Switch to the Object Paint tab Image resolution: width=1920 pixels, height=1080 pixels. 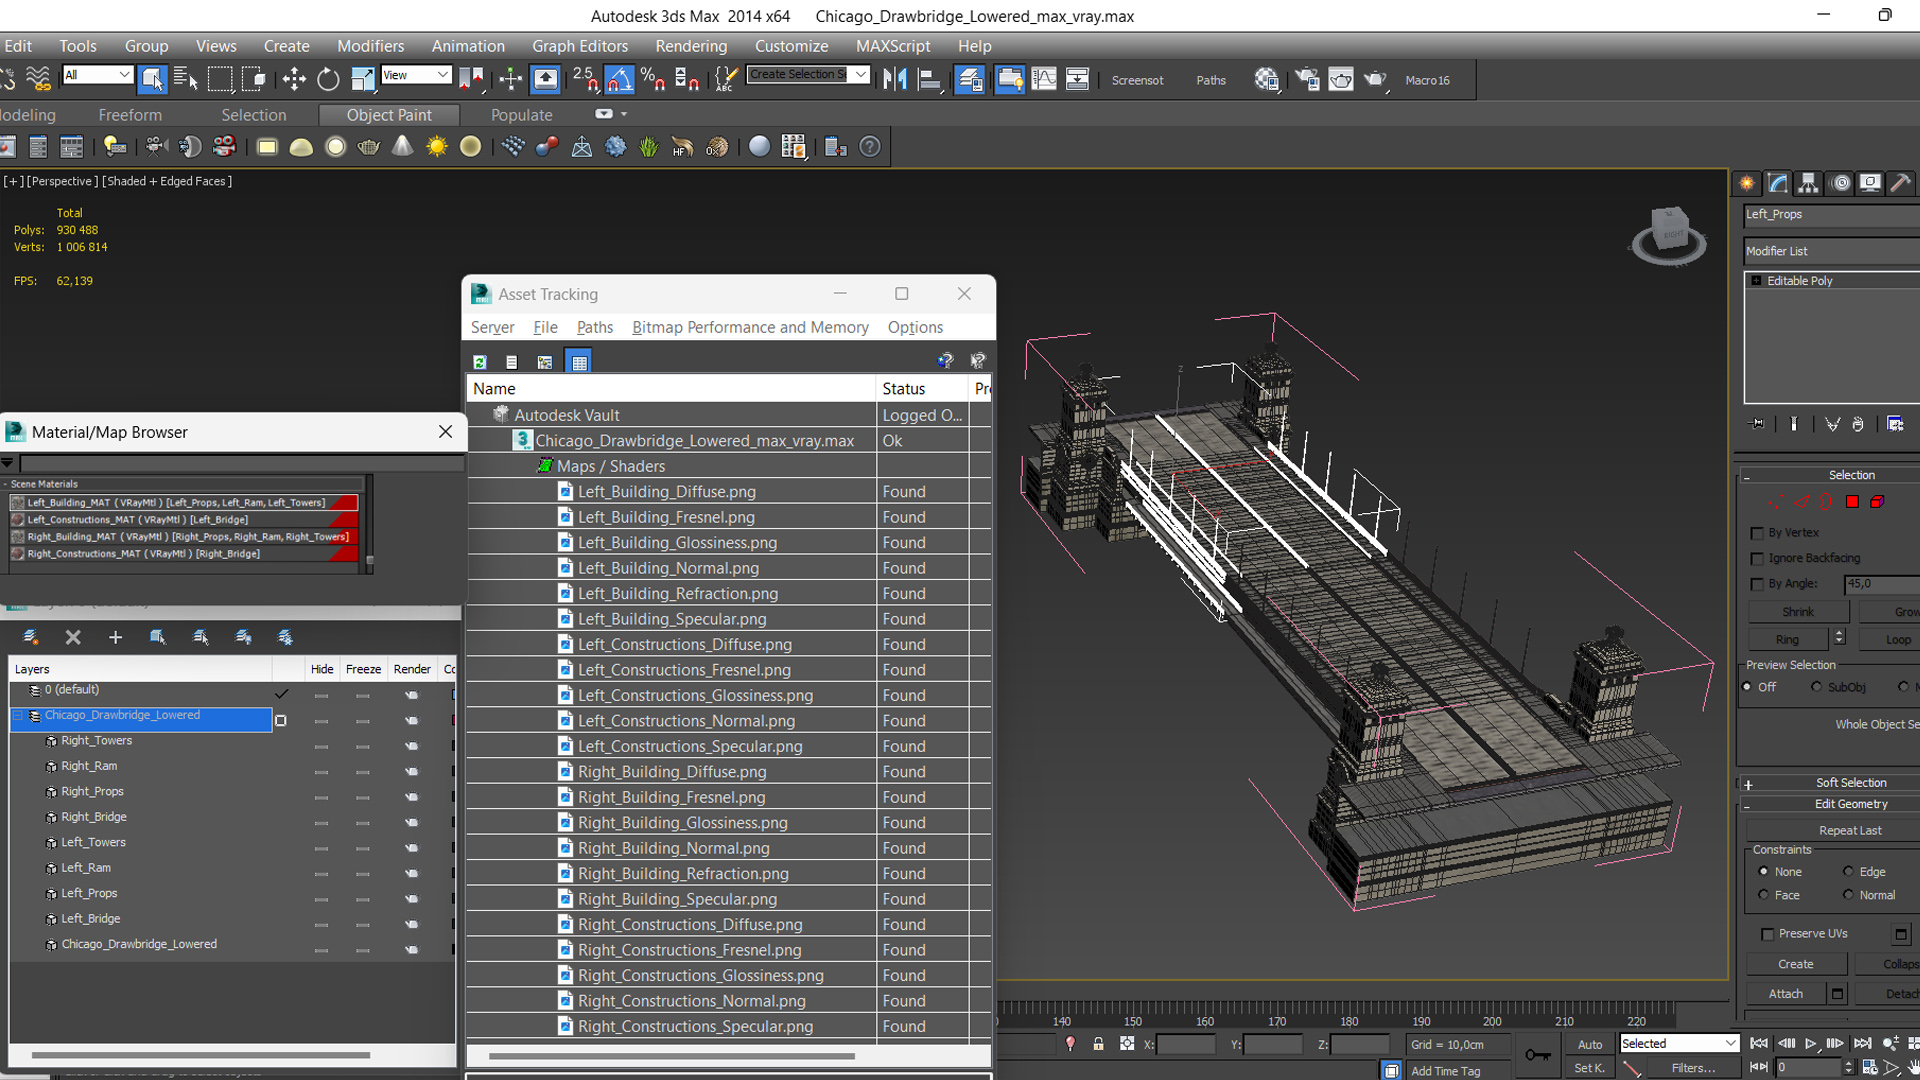(389, 115)
